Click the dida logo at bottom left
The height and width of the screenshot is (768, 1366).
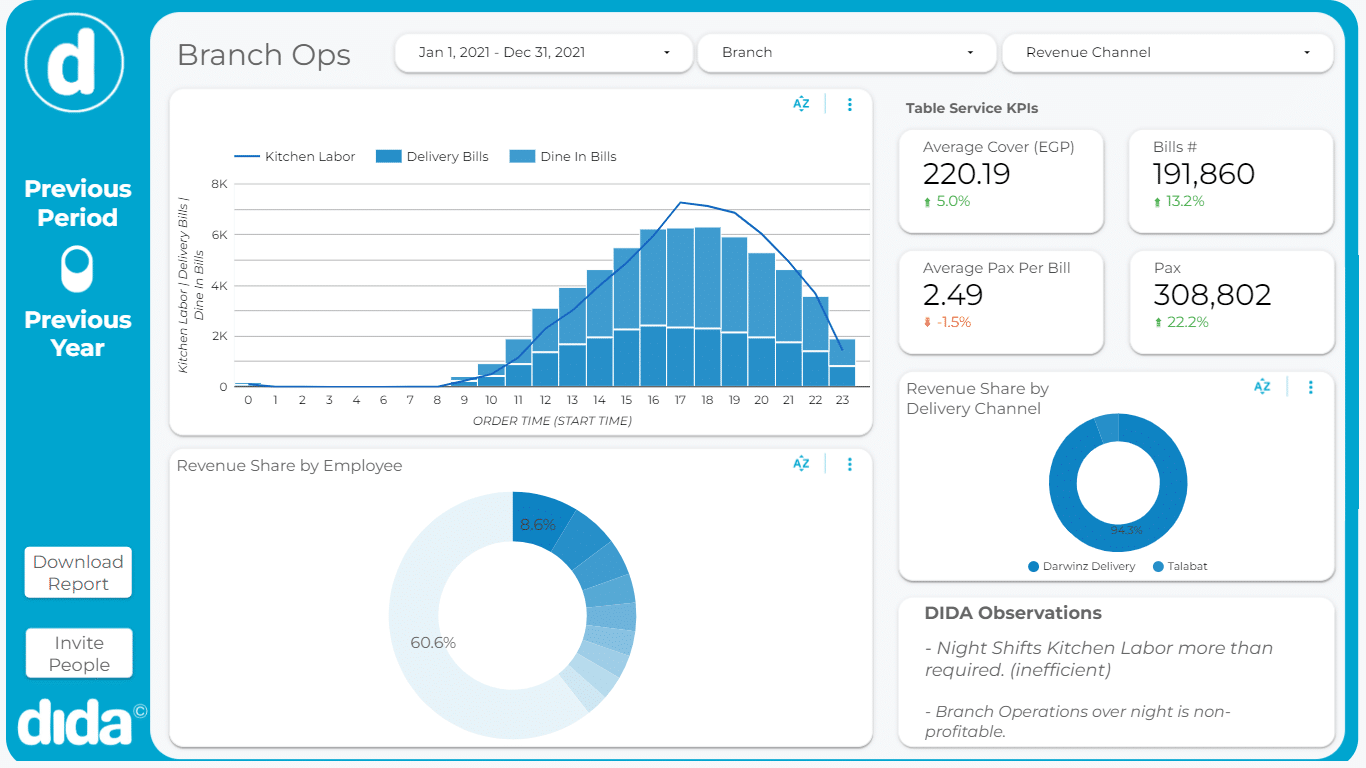[x=77, y=722]
